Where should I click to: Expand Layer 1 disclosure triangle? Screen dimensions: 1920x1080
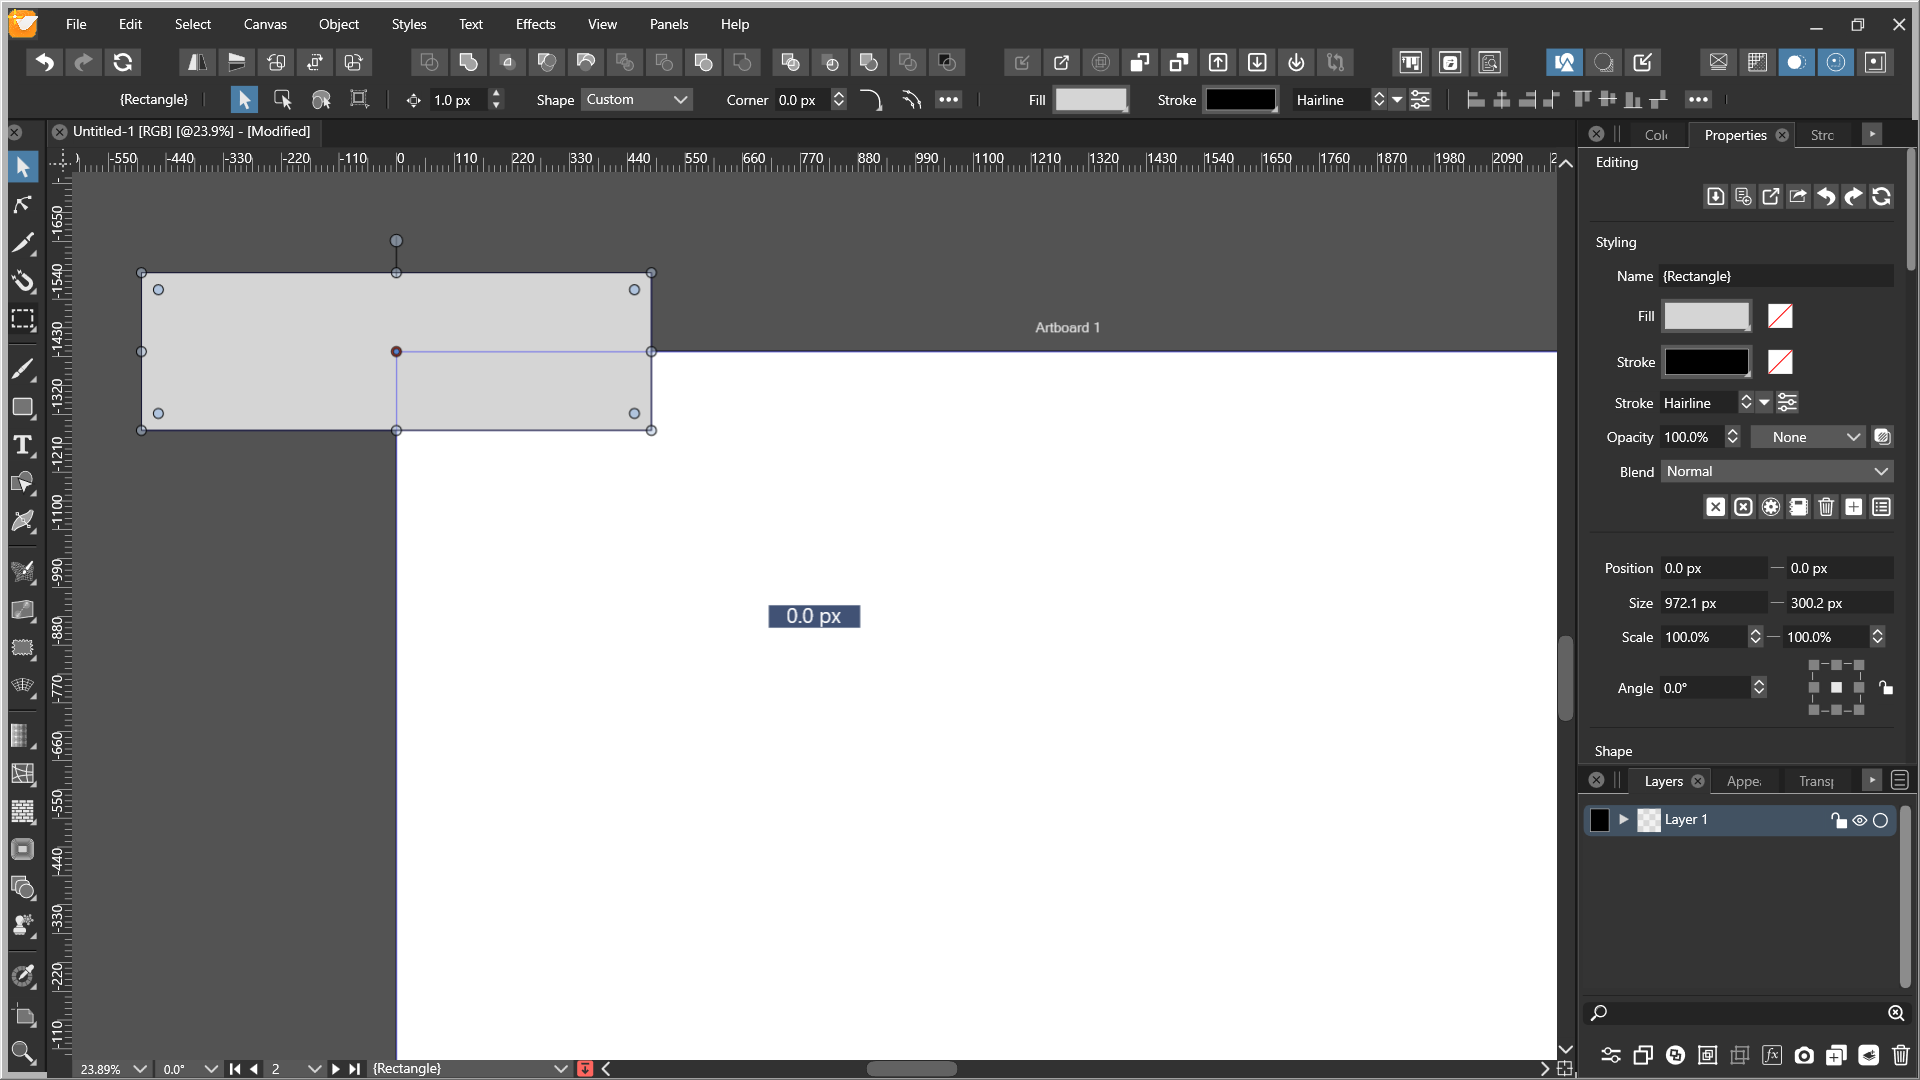(x=1624, y=820)
